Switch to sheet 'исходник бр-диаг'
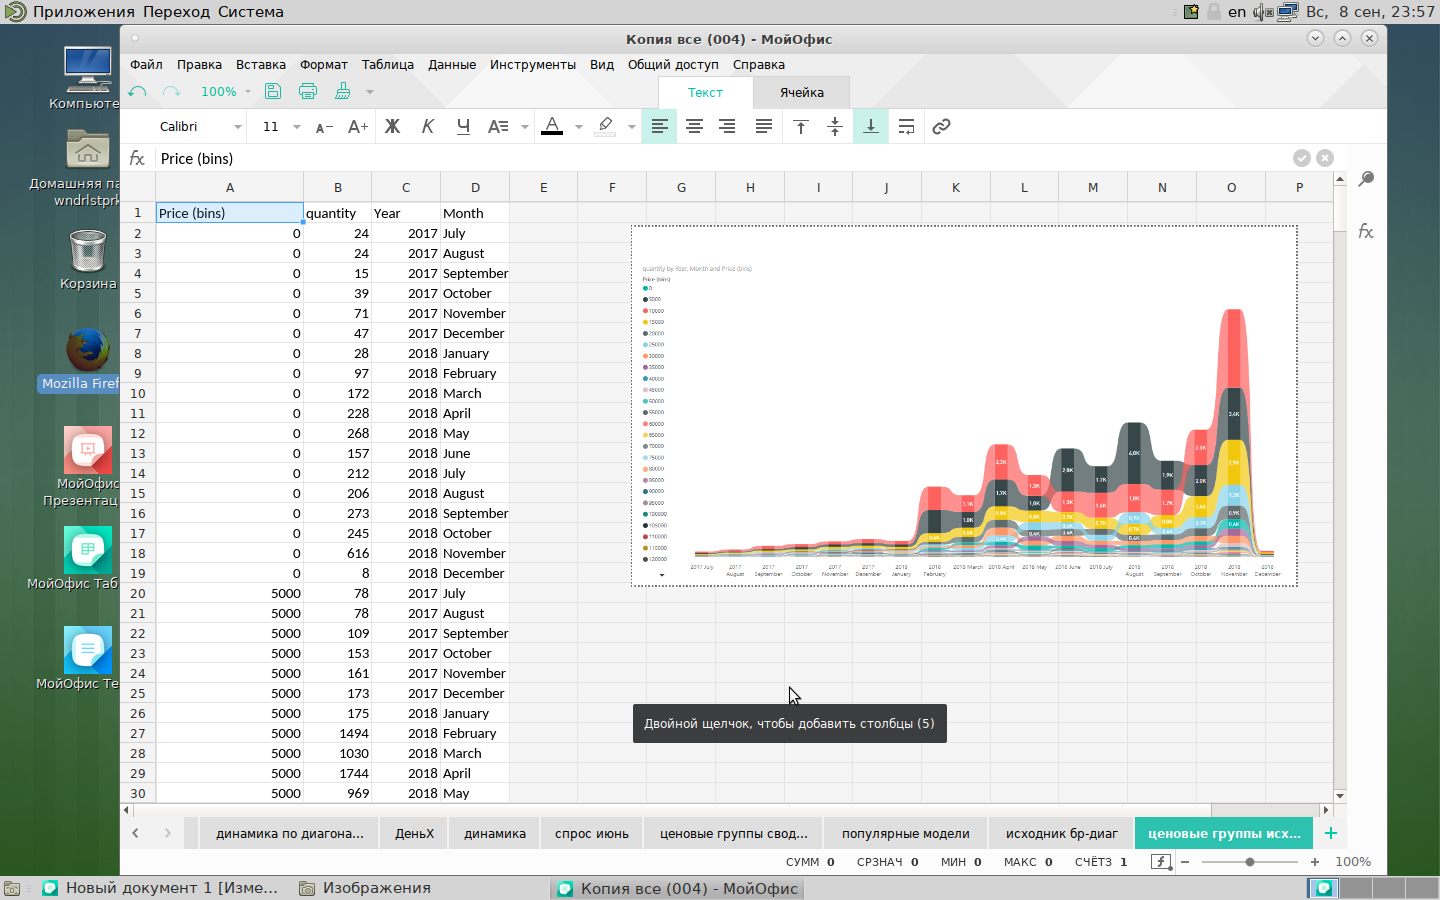1440x900 pixels. point(1062,834)
